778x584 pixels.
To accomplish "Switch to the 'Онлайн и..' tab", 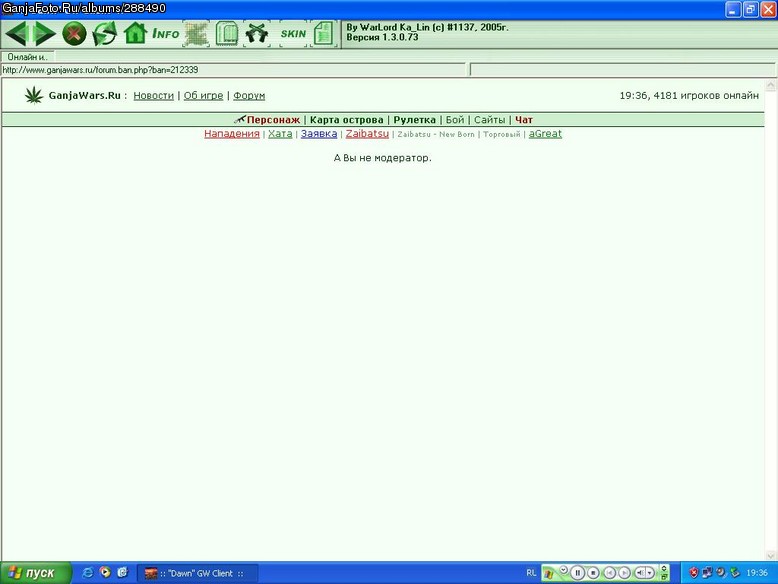I will pos(27,57).
